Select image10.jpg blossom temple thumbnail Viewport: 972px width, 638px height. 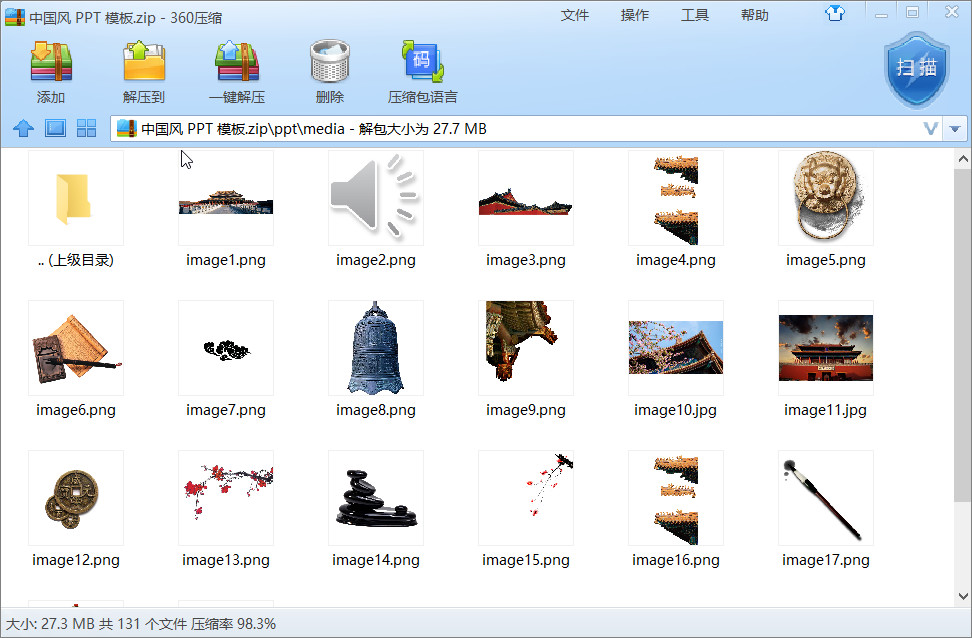tap(676, 348)
